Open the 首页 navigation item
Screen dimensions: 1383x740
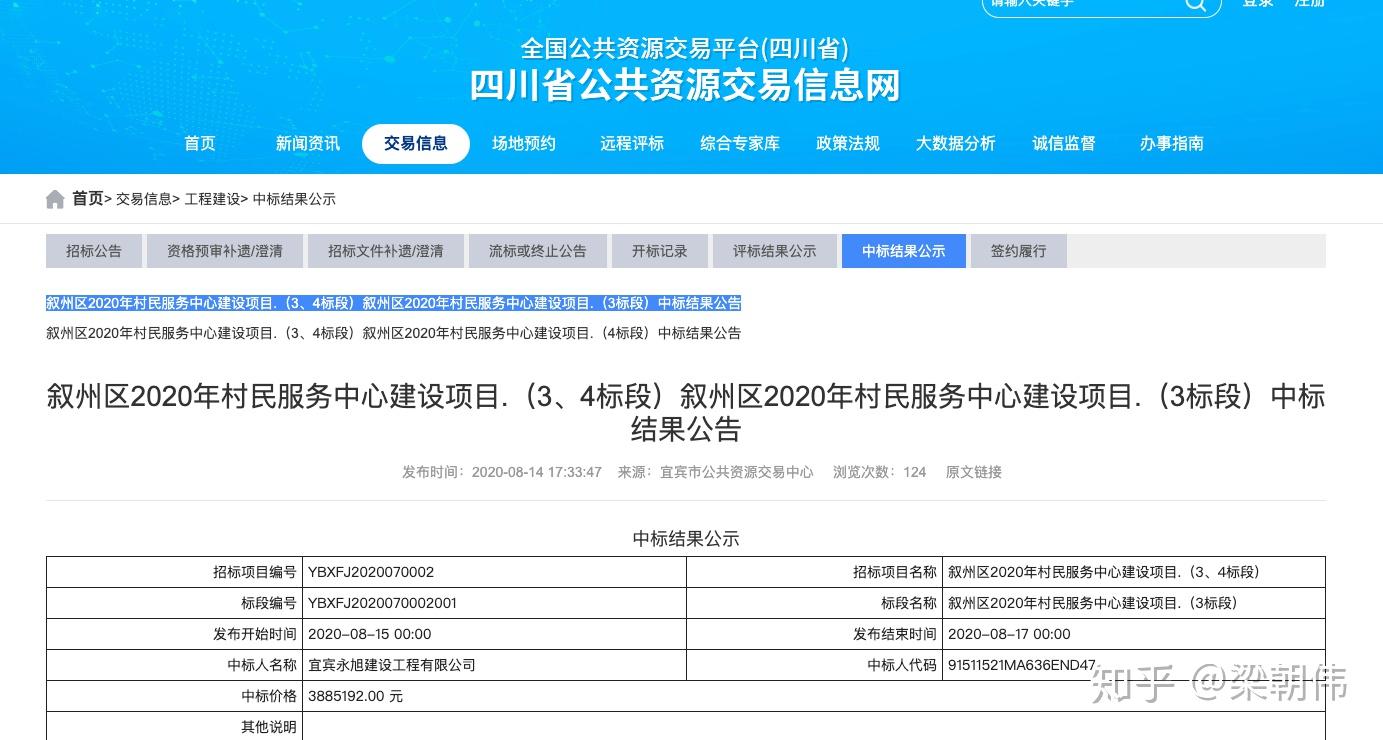click(x=200, y=144)
